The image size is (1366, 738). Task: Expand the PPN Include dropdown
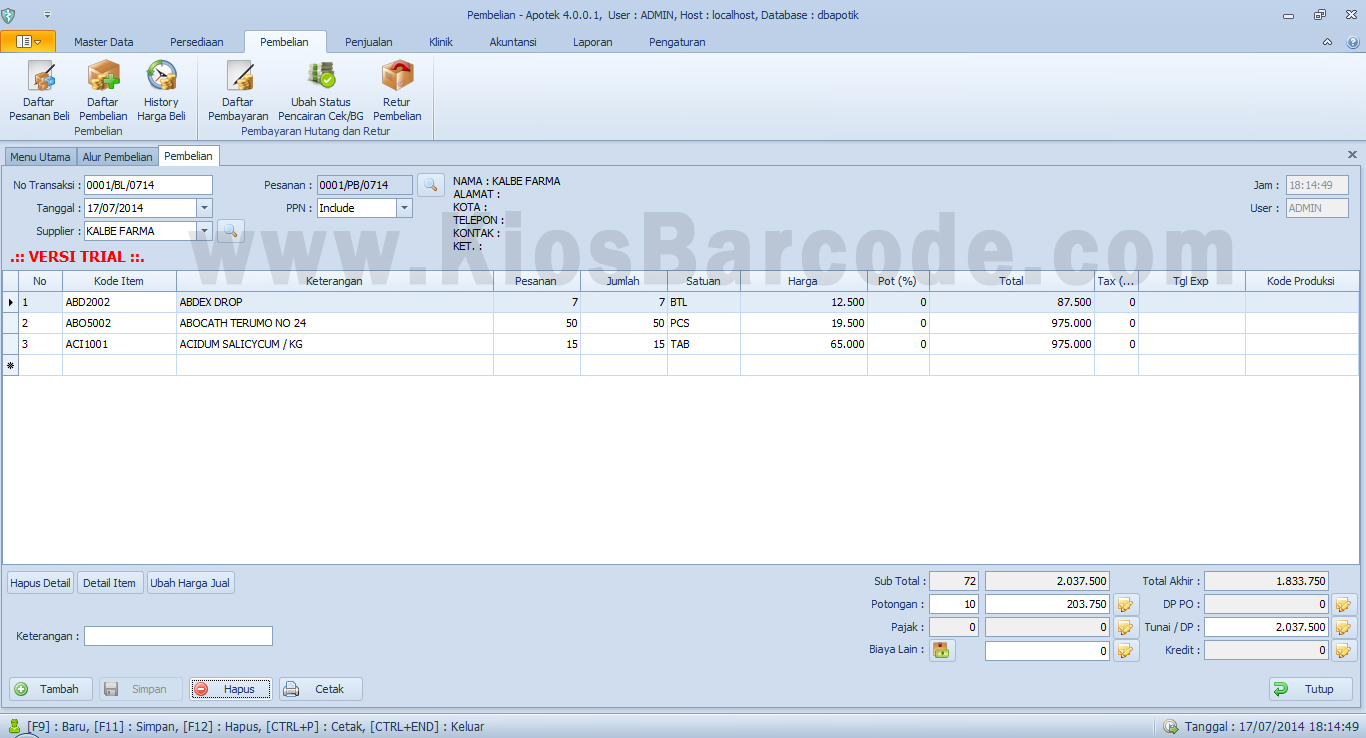tap(404, 208)
